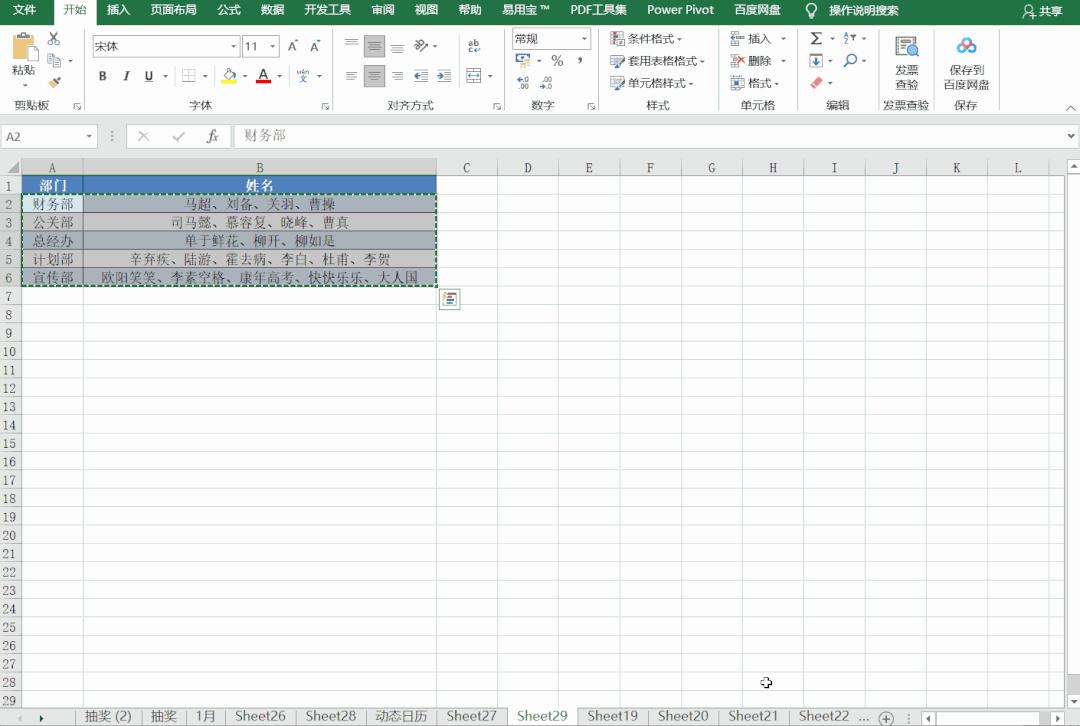Click the 共享 share button

pyautogui.click(x=1042, y=11)
